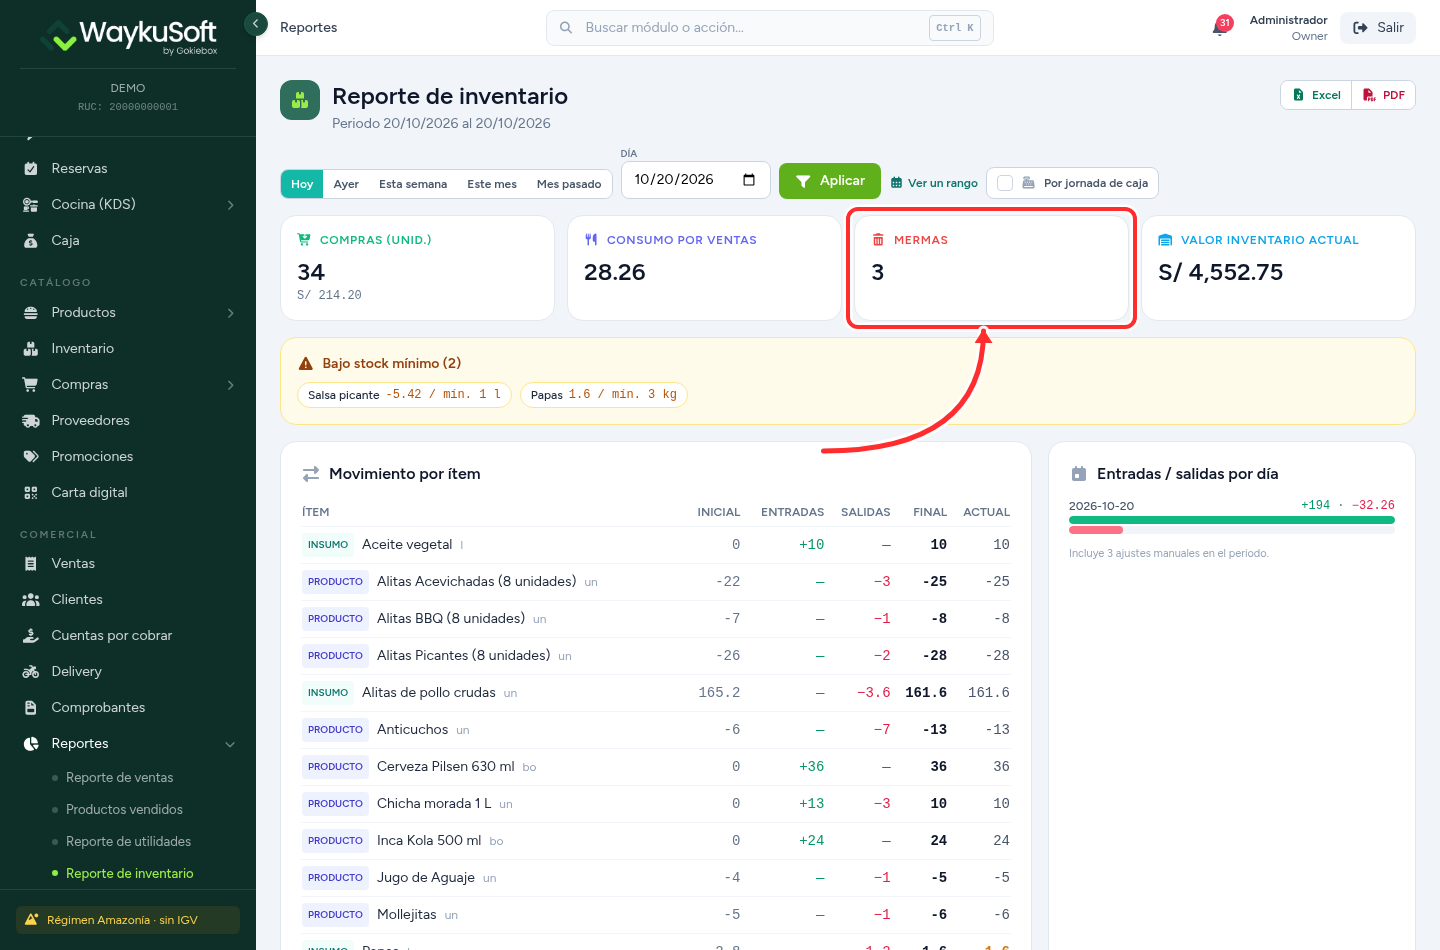This screenshot has height=950, width=1440.
Task: Collapse the Reportes submenu chevron
Action: coord(231,744)
